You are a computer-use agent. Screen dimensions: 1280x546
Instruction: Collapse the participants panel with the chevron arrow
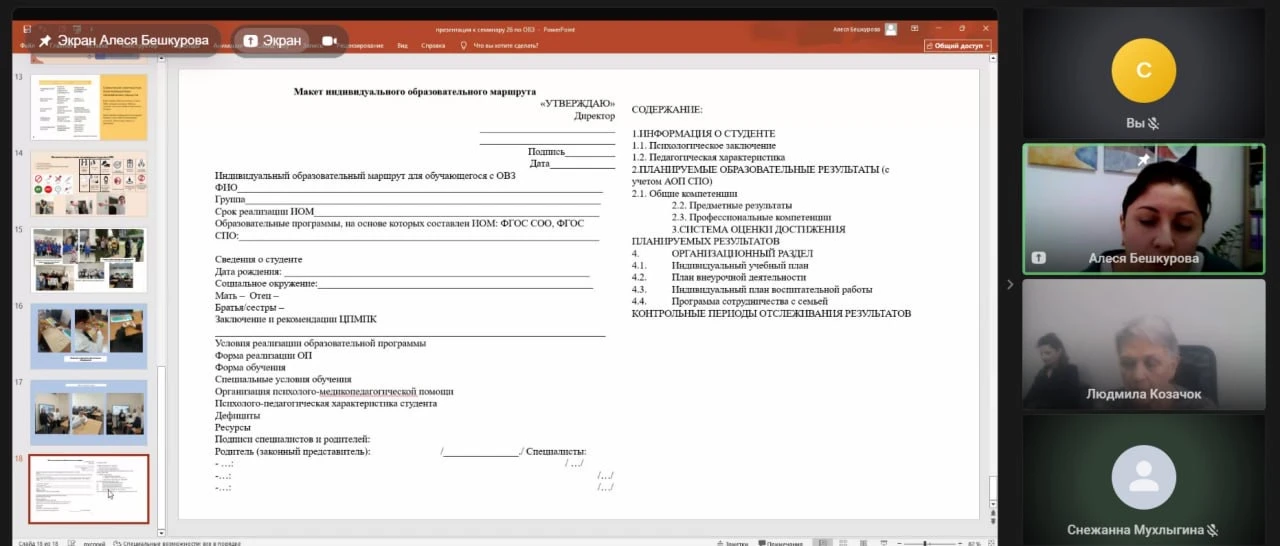point(1009,285)
